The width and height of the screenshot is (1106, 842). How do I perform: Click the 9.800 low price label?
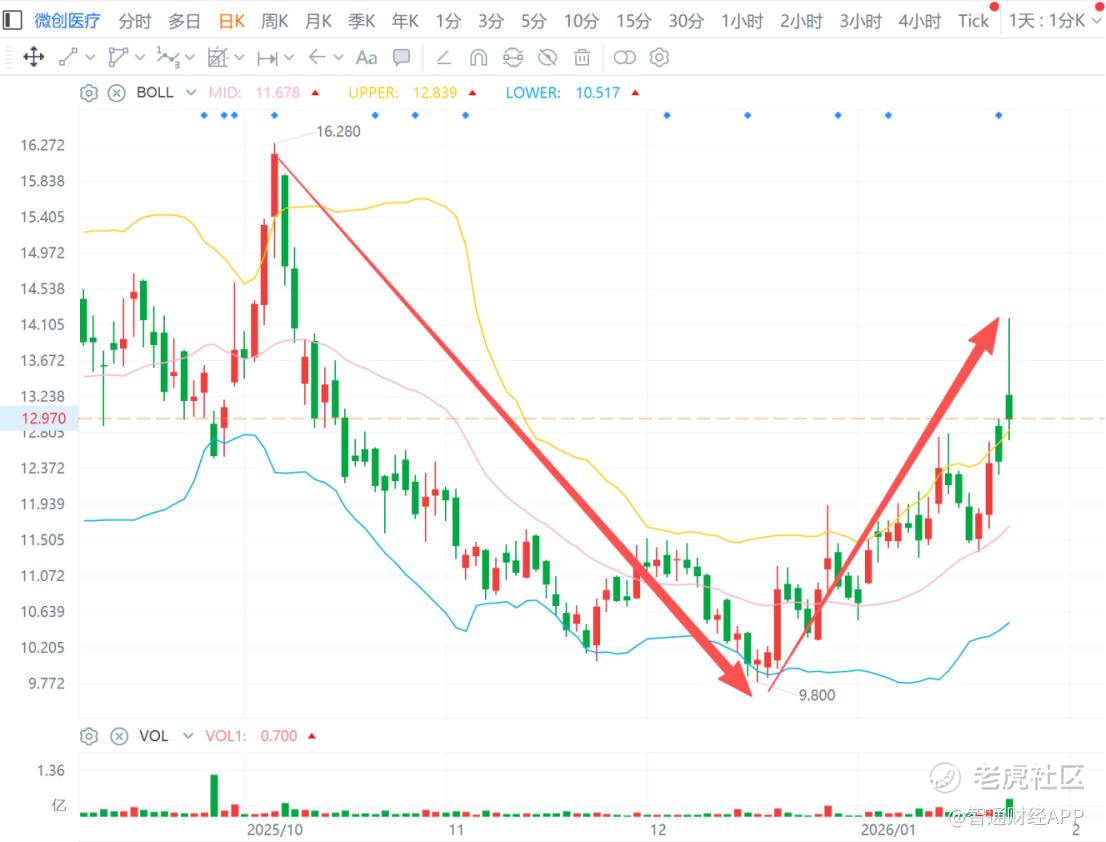(817, 695)
